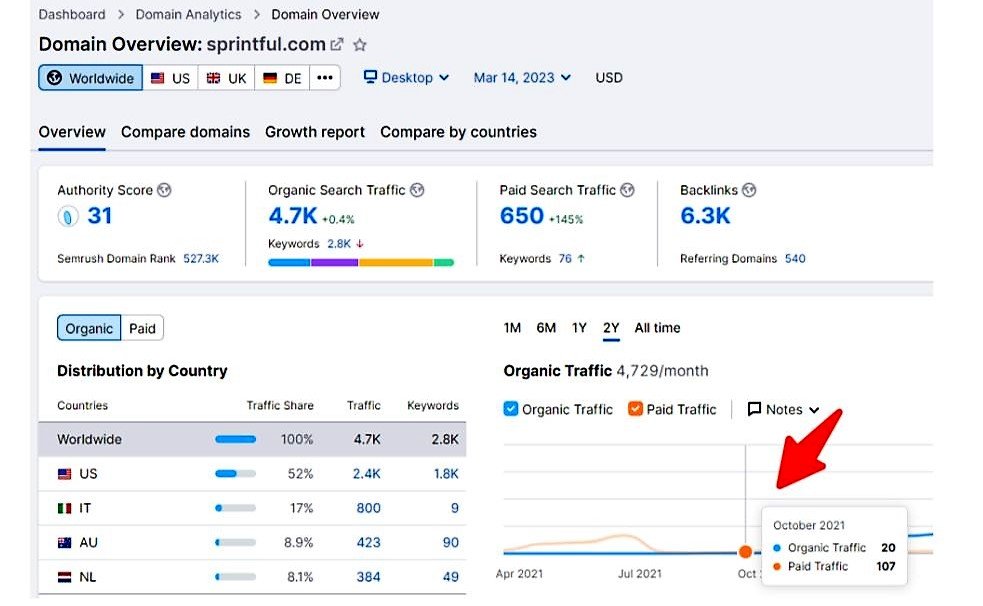983x606 pixels.
Task: Go to Dashboard breadcrumb
Action: [72, 14]
